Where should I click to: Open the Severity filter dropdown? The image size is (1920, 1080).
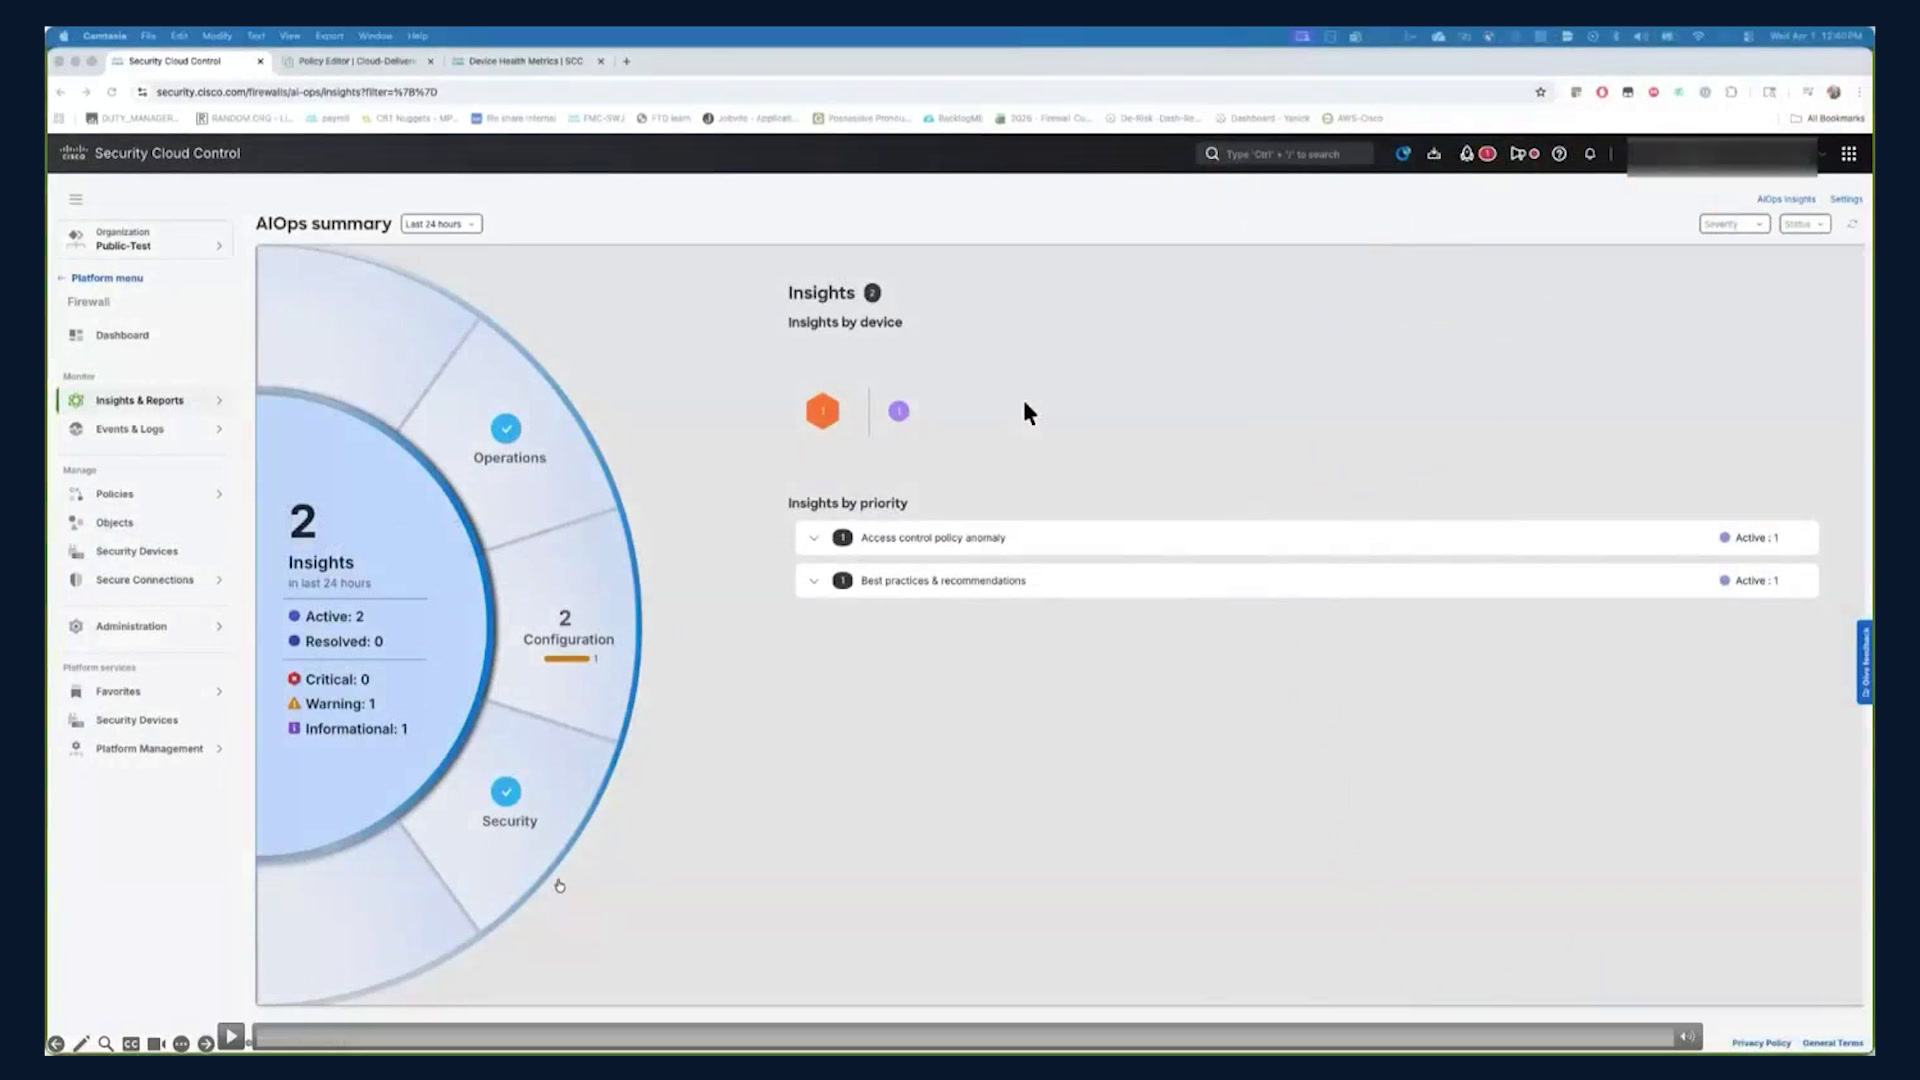(1734, 224)
